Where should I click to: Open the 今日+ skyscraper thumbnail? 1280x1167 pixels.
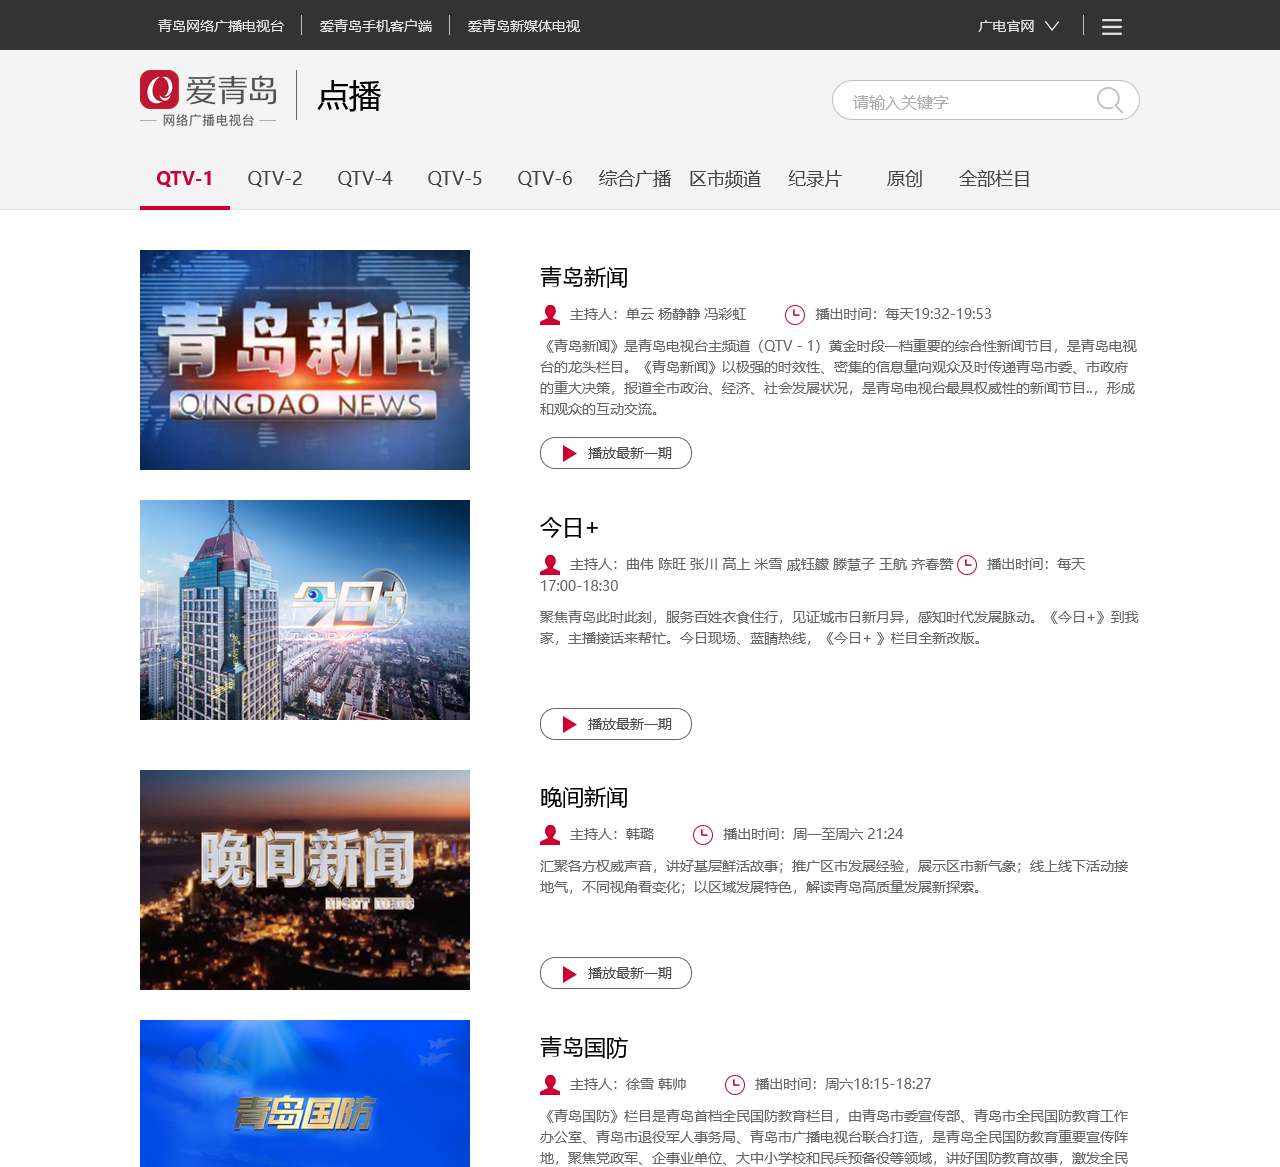click(305, 610)
